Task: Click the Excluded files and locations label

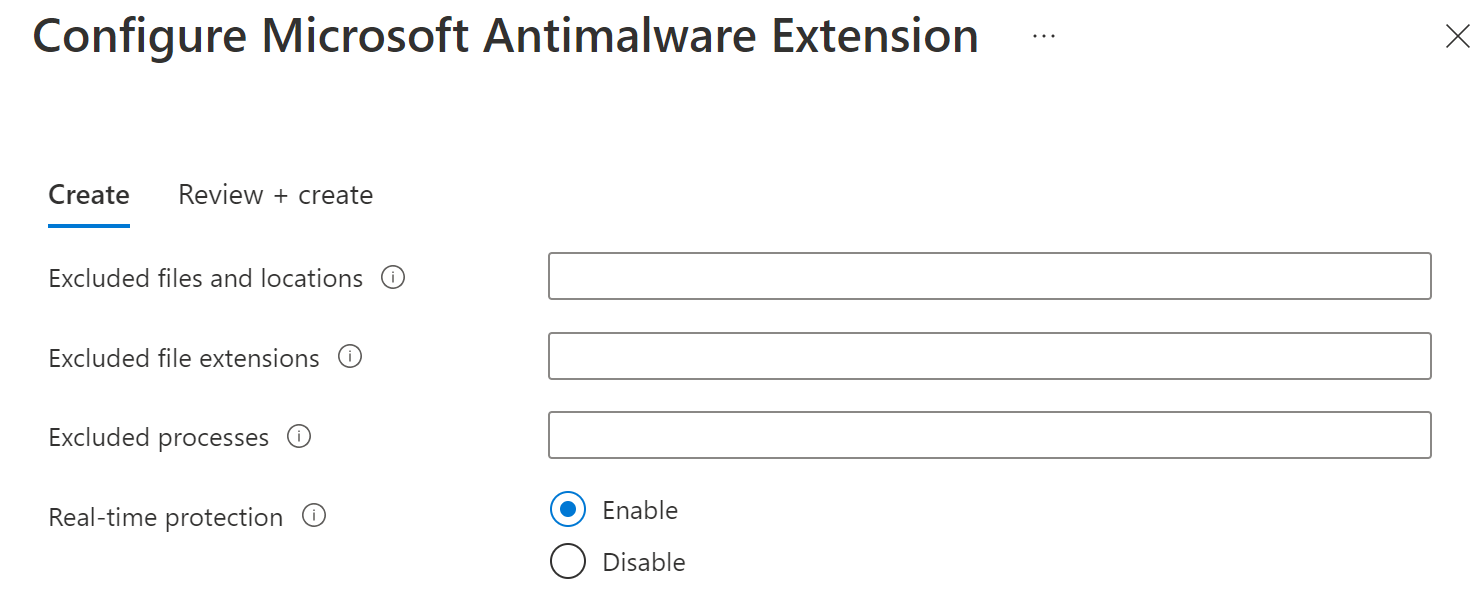Action: pyautogui.click(x=205, y=278)
